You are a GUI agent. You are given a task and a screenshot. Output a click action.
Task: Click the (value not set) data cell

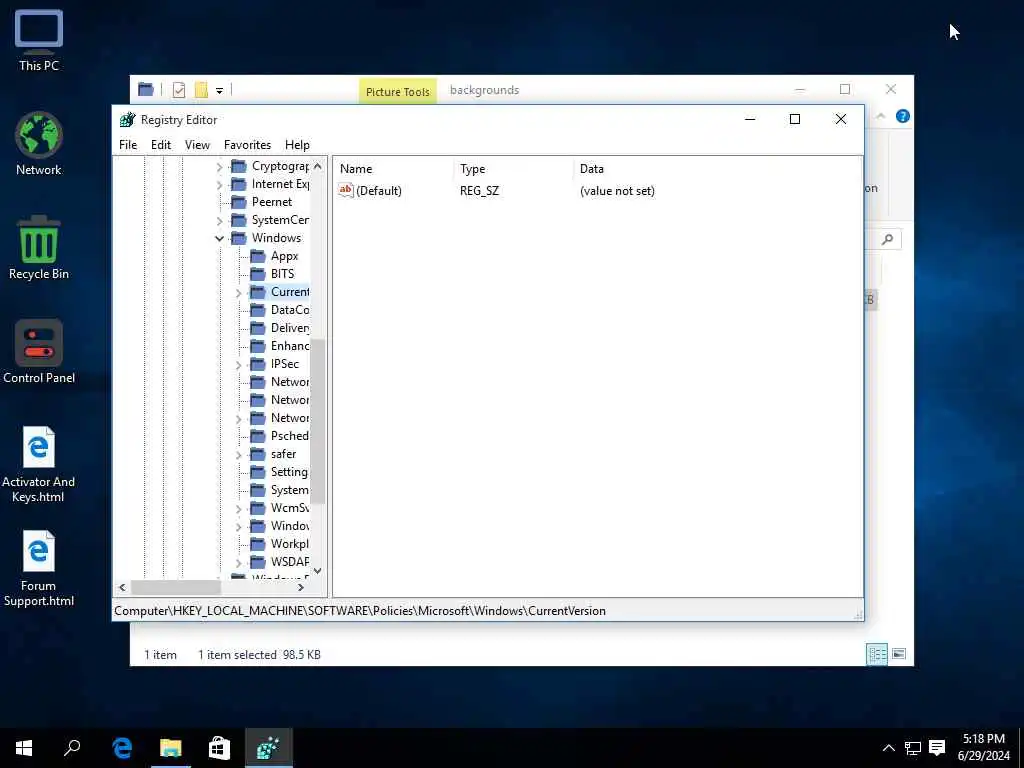pos(617,191)
